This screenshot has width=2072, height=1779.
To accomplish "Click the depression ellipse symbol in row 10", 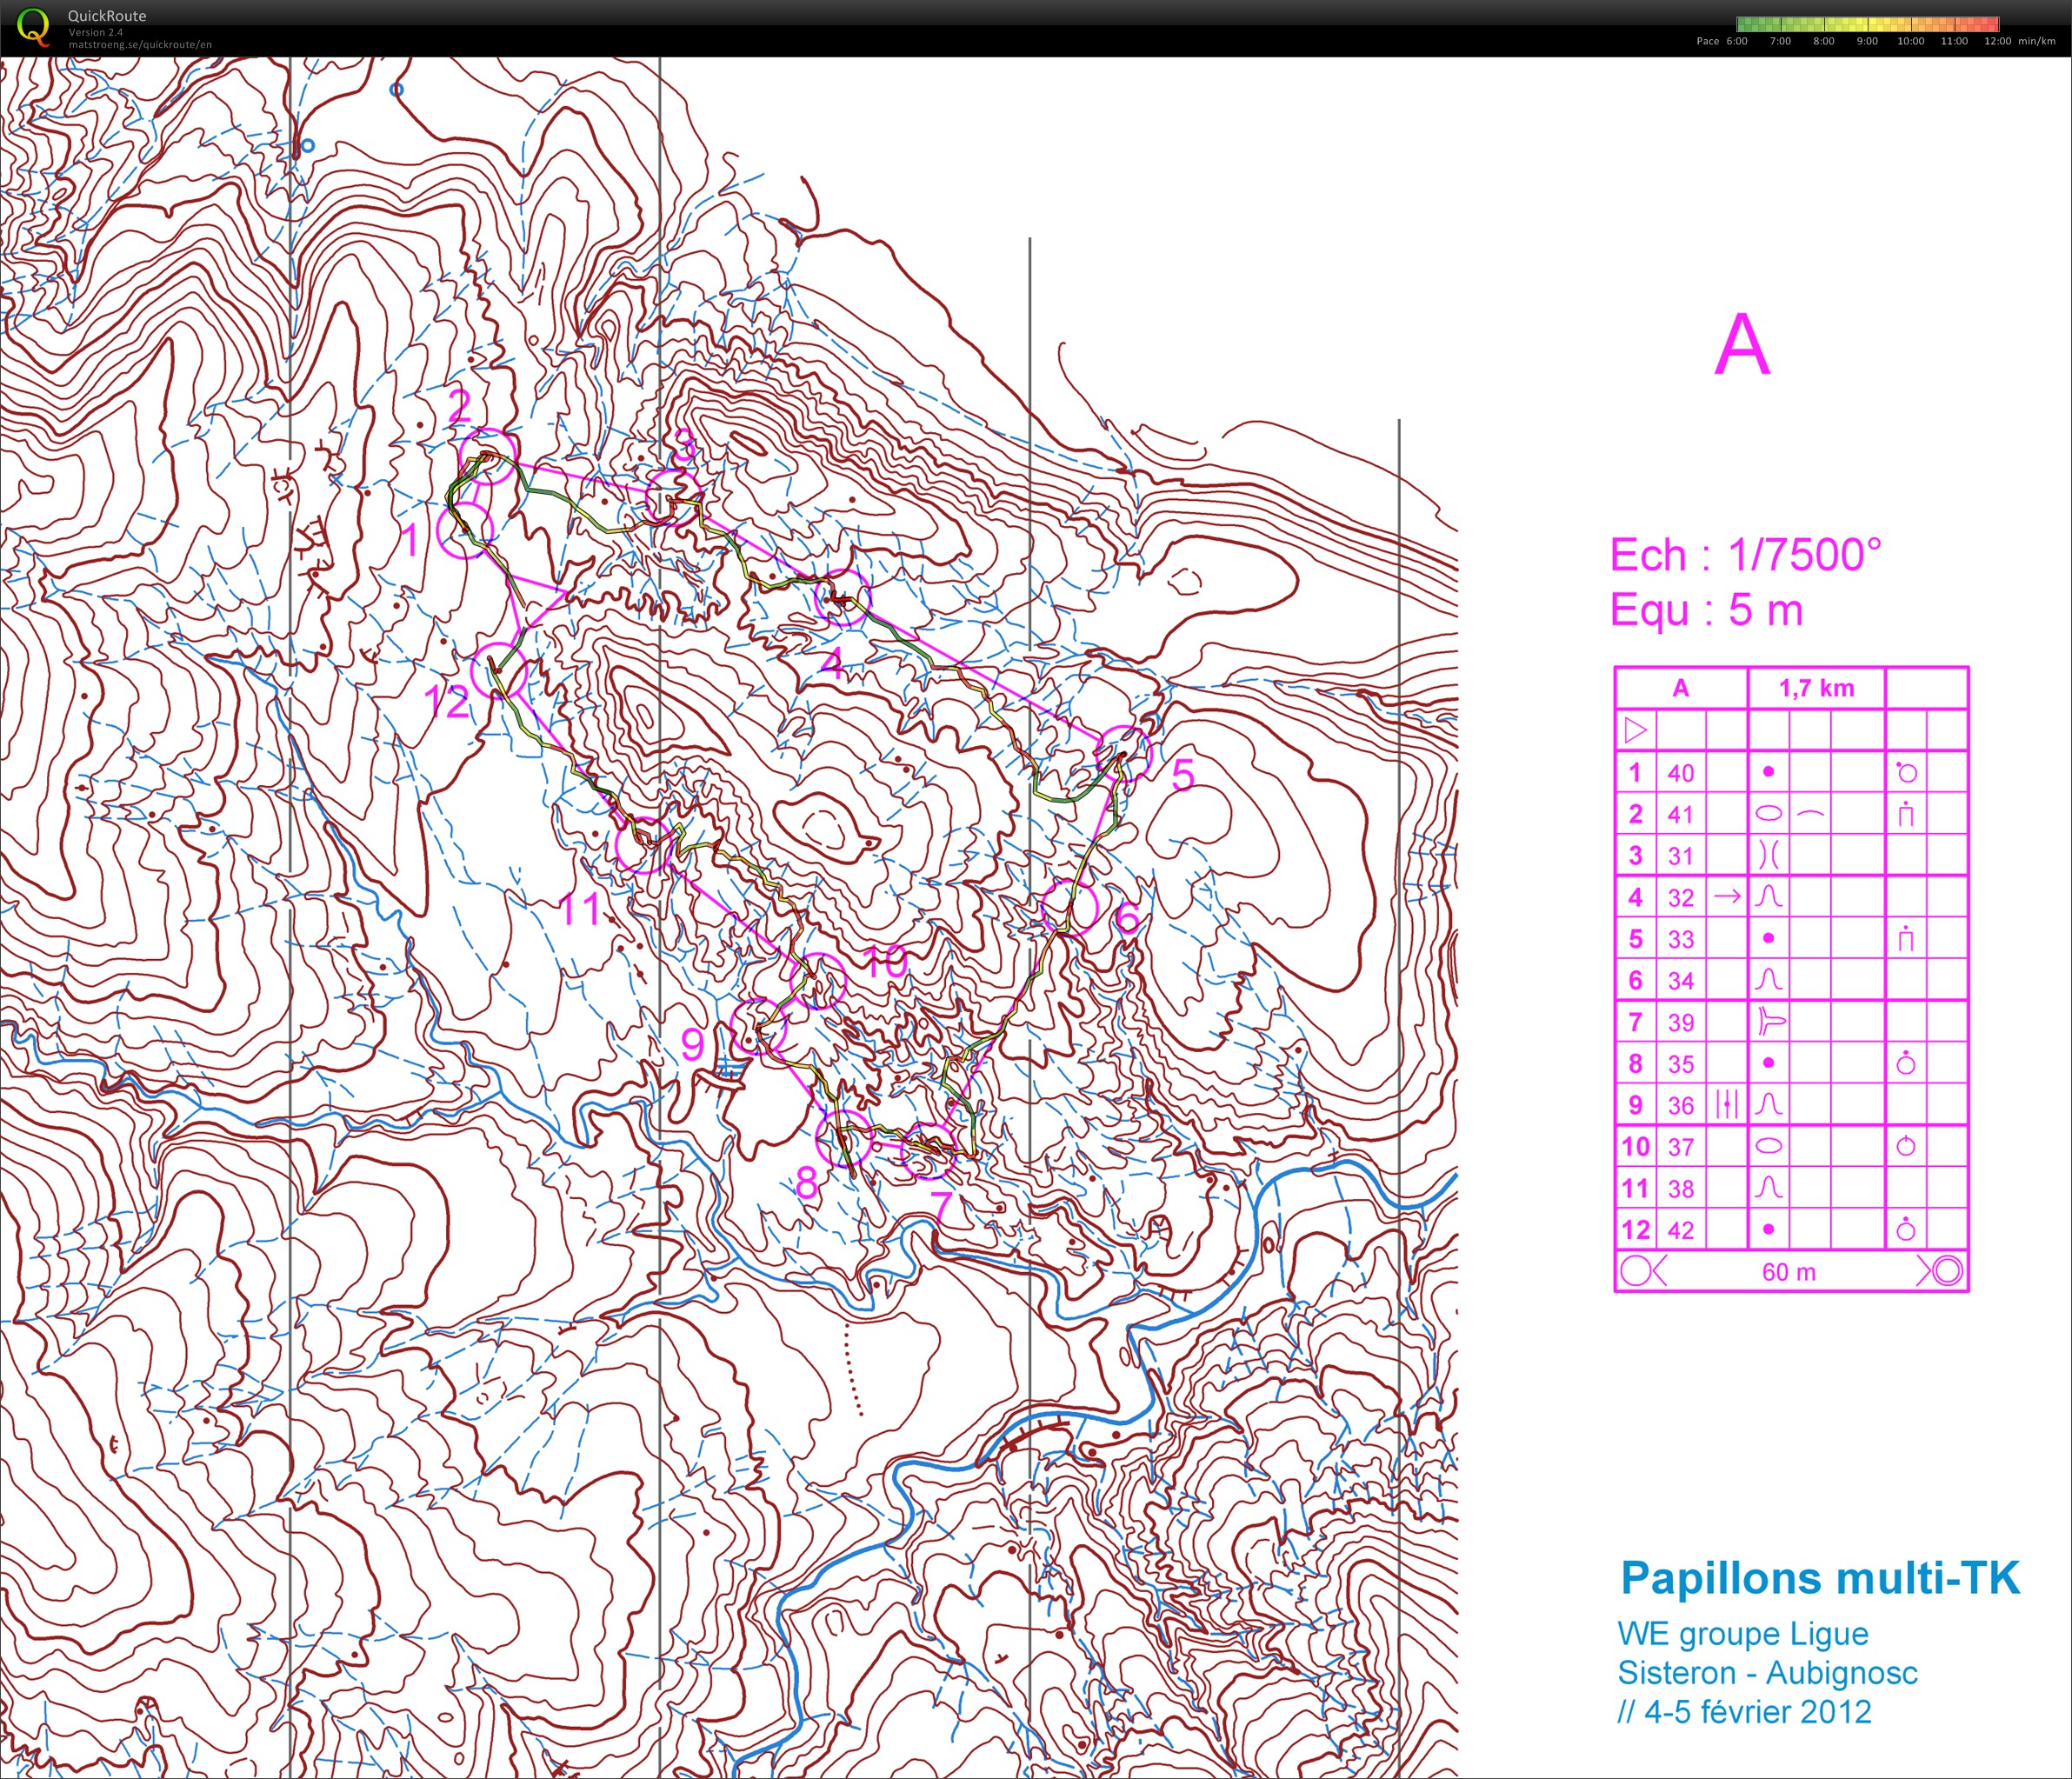I will coord(1768,1146).
